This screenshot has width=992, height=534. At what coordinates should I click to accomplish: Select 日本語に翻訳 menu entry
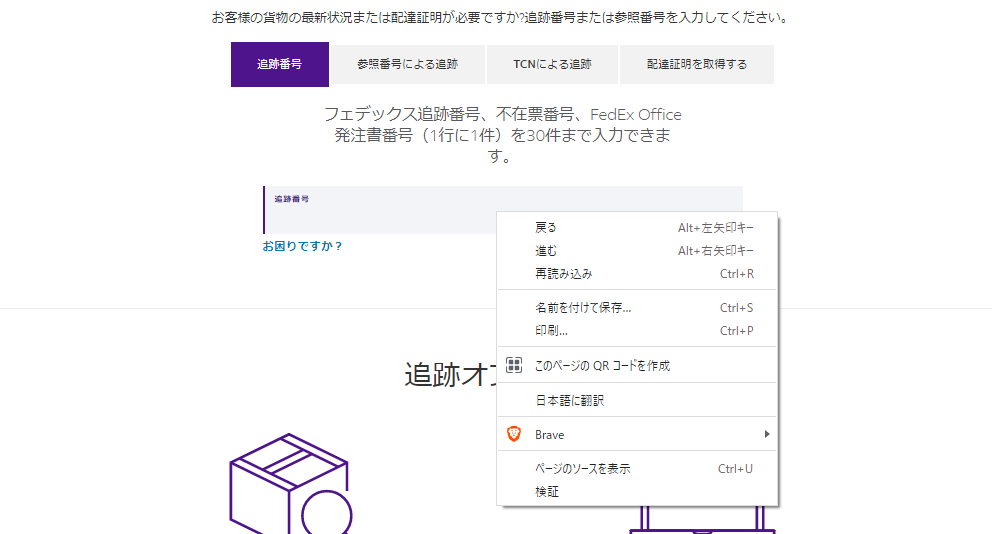click(x=569, y=400)
